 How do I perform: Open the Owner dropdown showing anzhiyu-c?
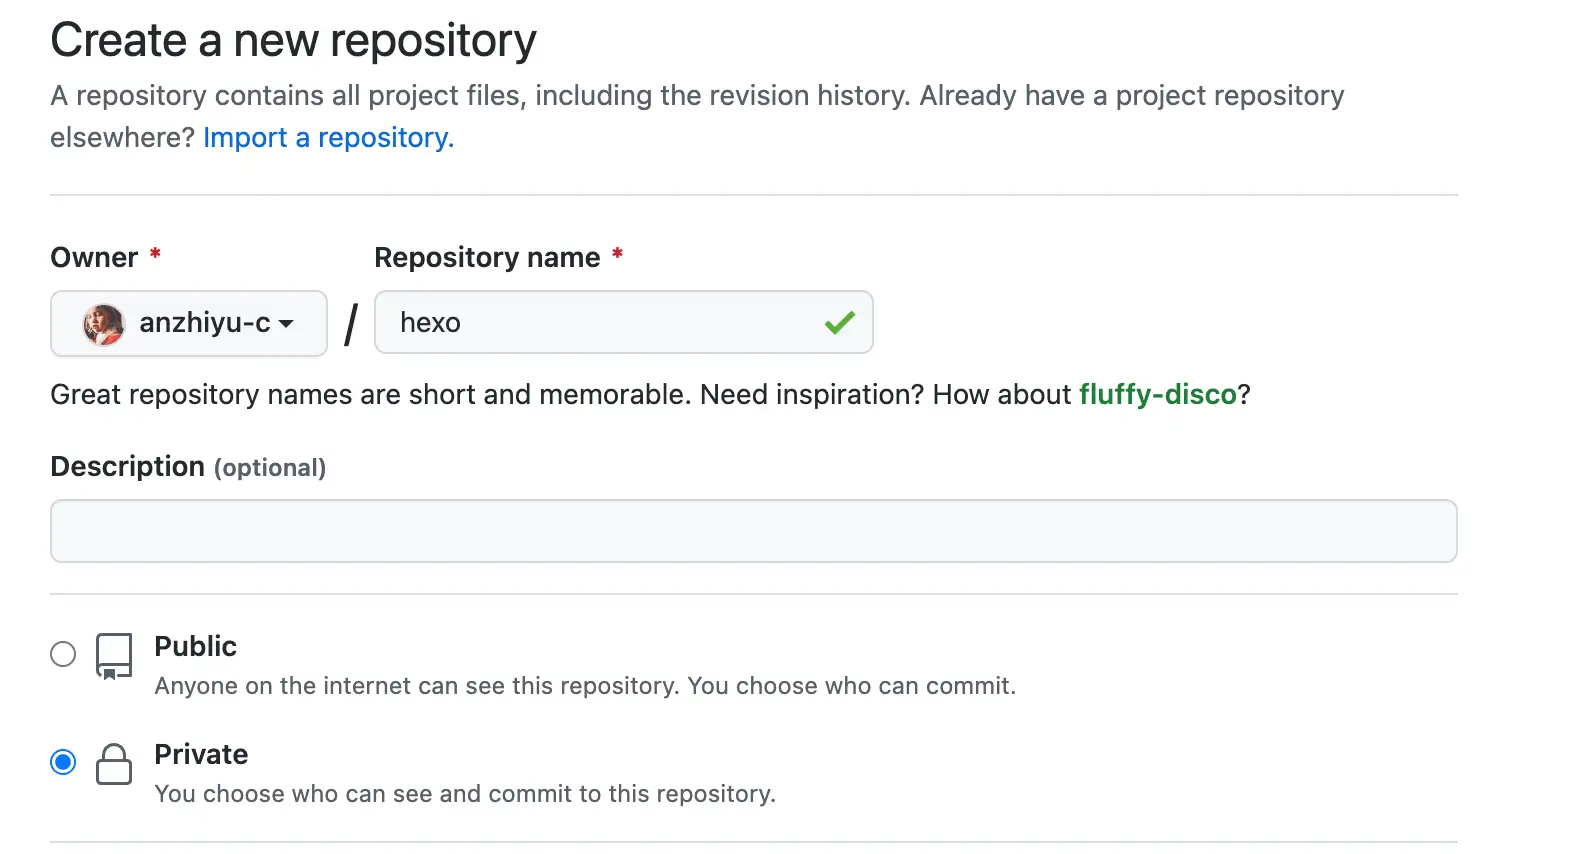coord(189,323)
